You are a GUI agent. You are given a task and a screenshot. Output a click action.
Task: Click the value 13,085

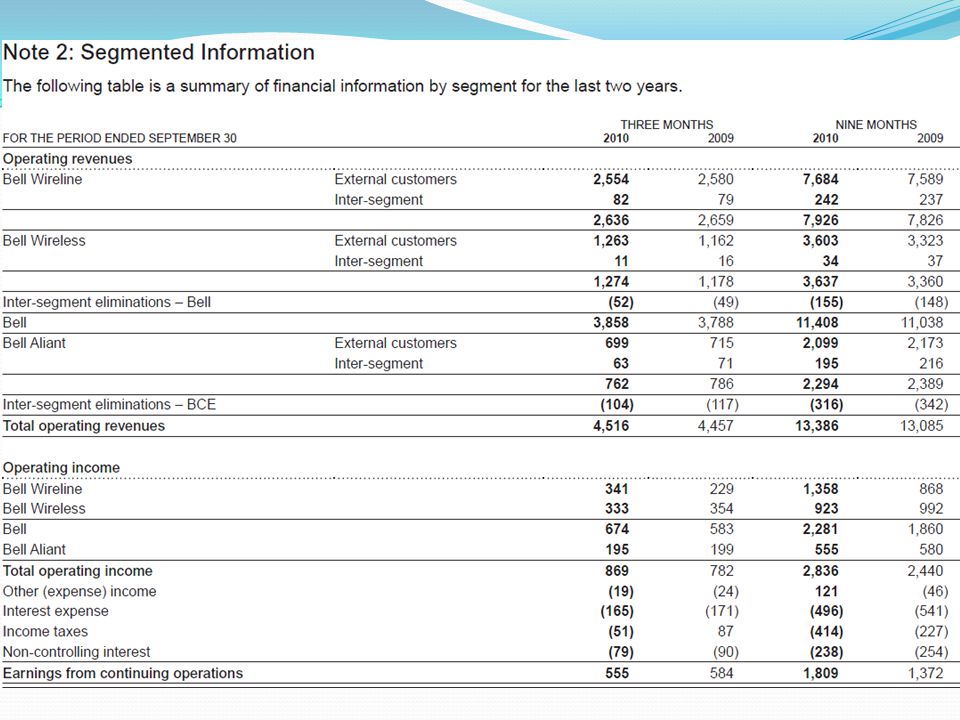click(x=922, y=426)
